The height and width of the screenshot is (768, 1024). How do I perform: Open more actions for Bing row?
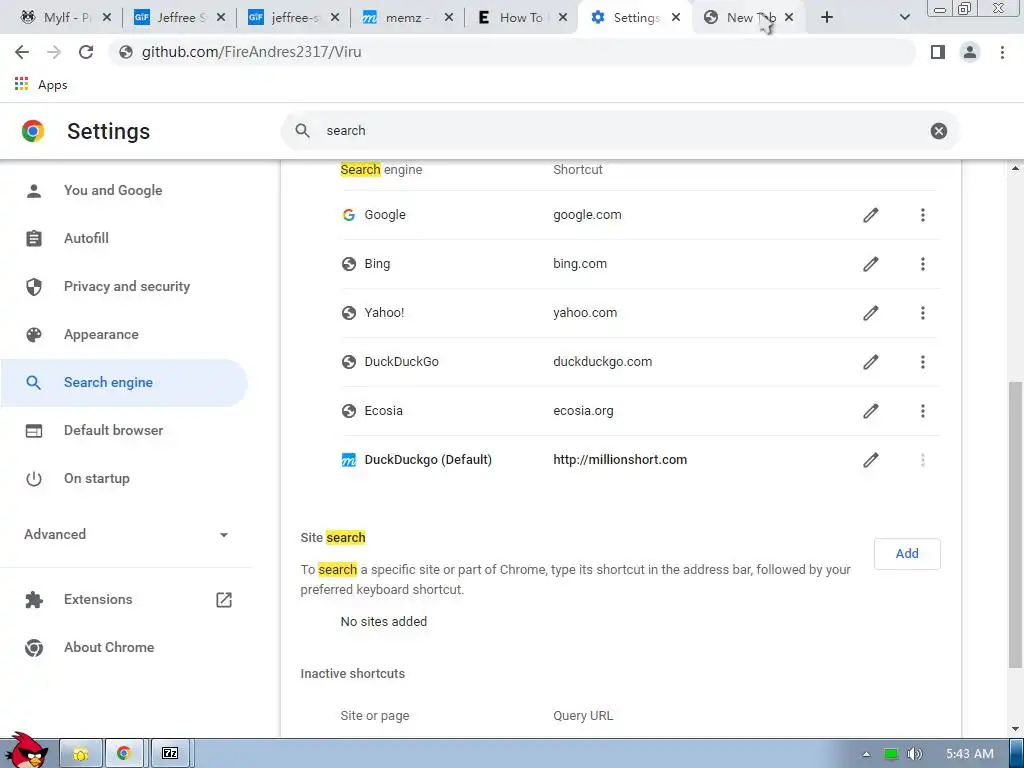click(x=923, y=264)
